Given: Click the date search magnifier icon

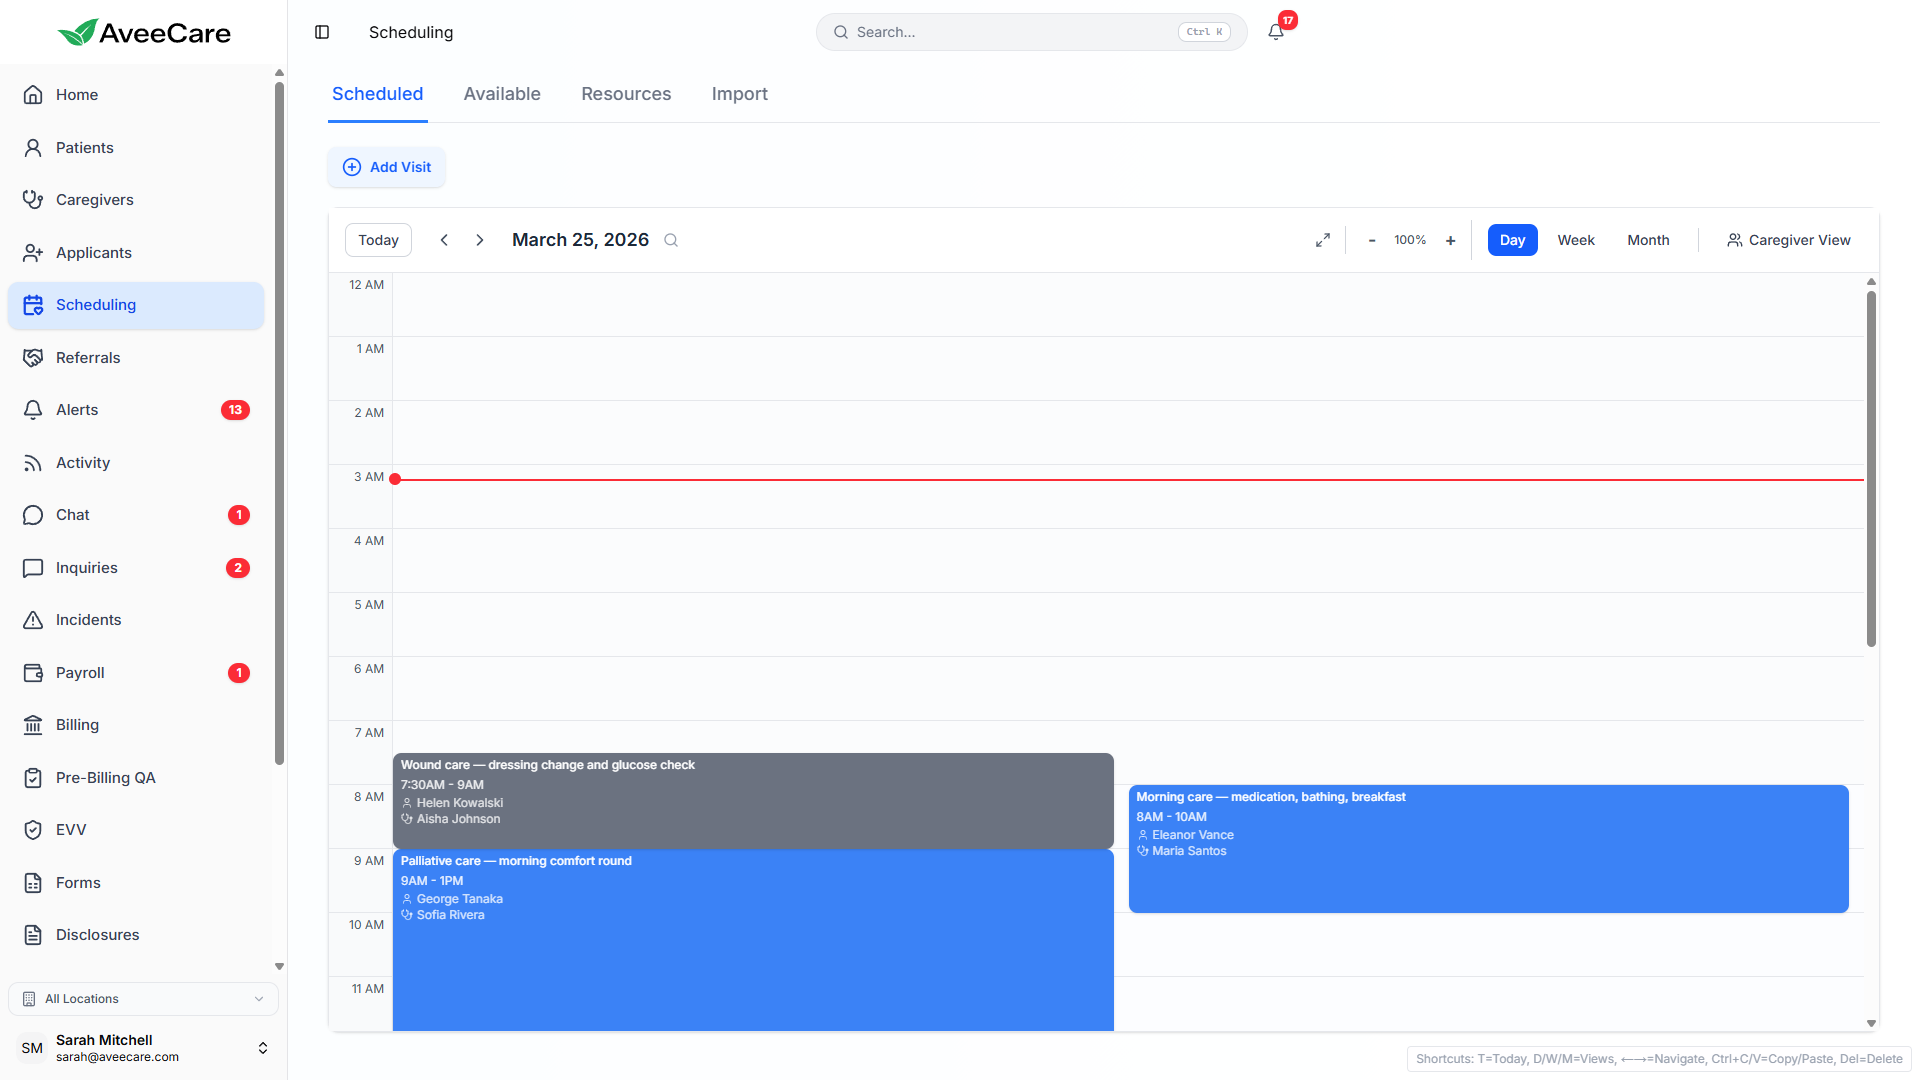Looking at the screenshot, I should (x=671, y=240).
